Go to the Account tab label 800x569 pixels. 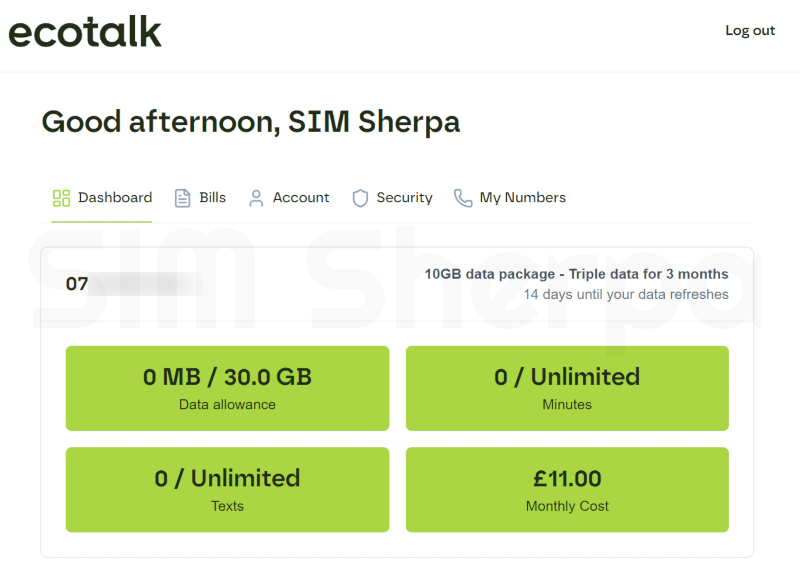[x=301, y=198]
